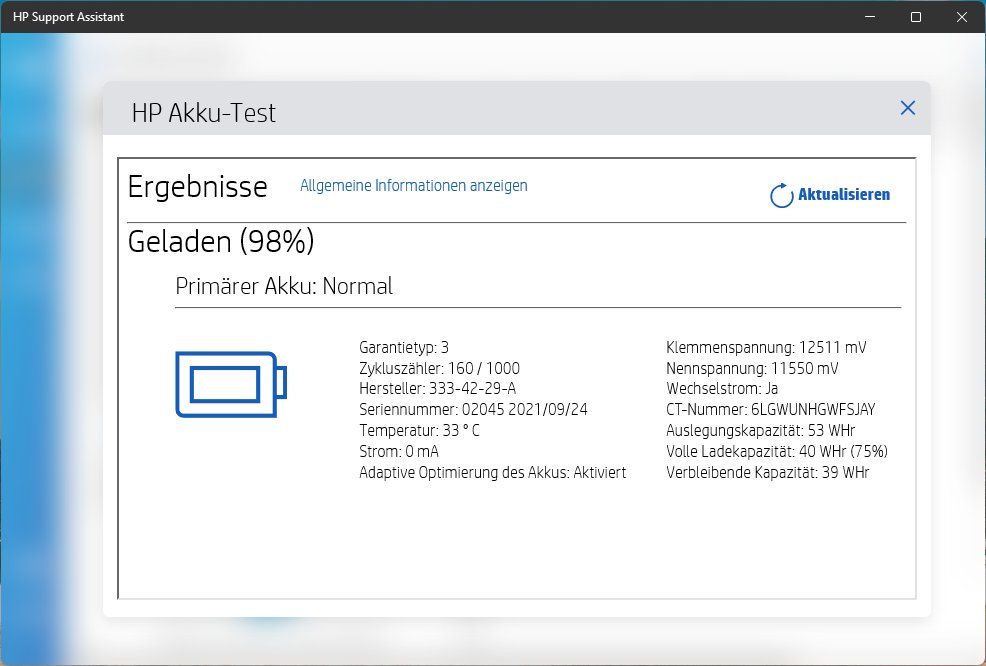This screenshot has width=986, height=666.
Task: Select Seriennummer: 02045 2021/09/24 entry
Action: point(474,409)
